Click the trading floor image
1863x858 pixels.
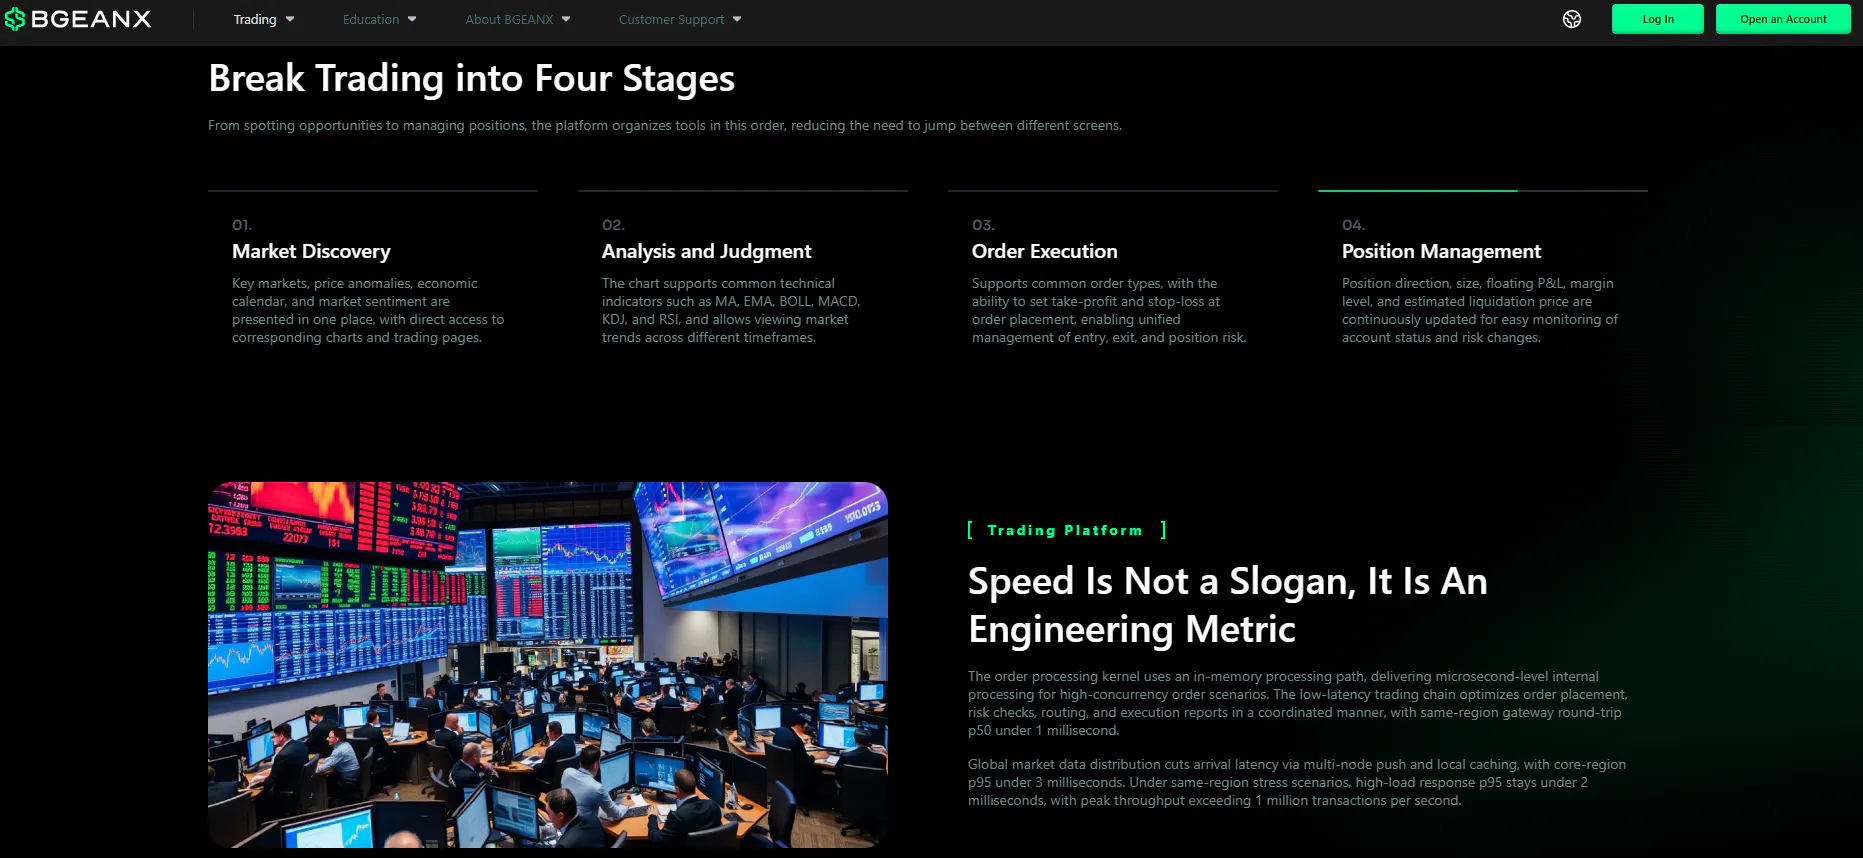[547, 665]
